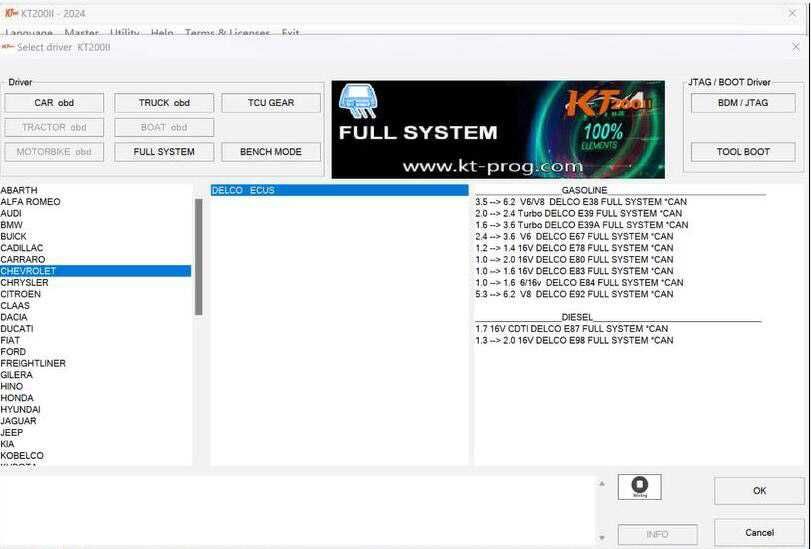811x549 pixels.
Task: Select DUCATI in the brand list
Action: [x=96, y=329]
